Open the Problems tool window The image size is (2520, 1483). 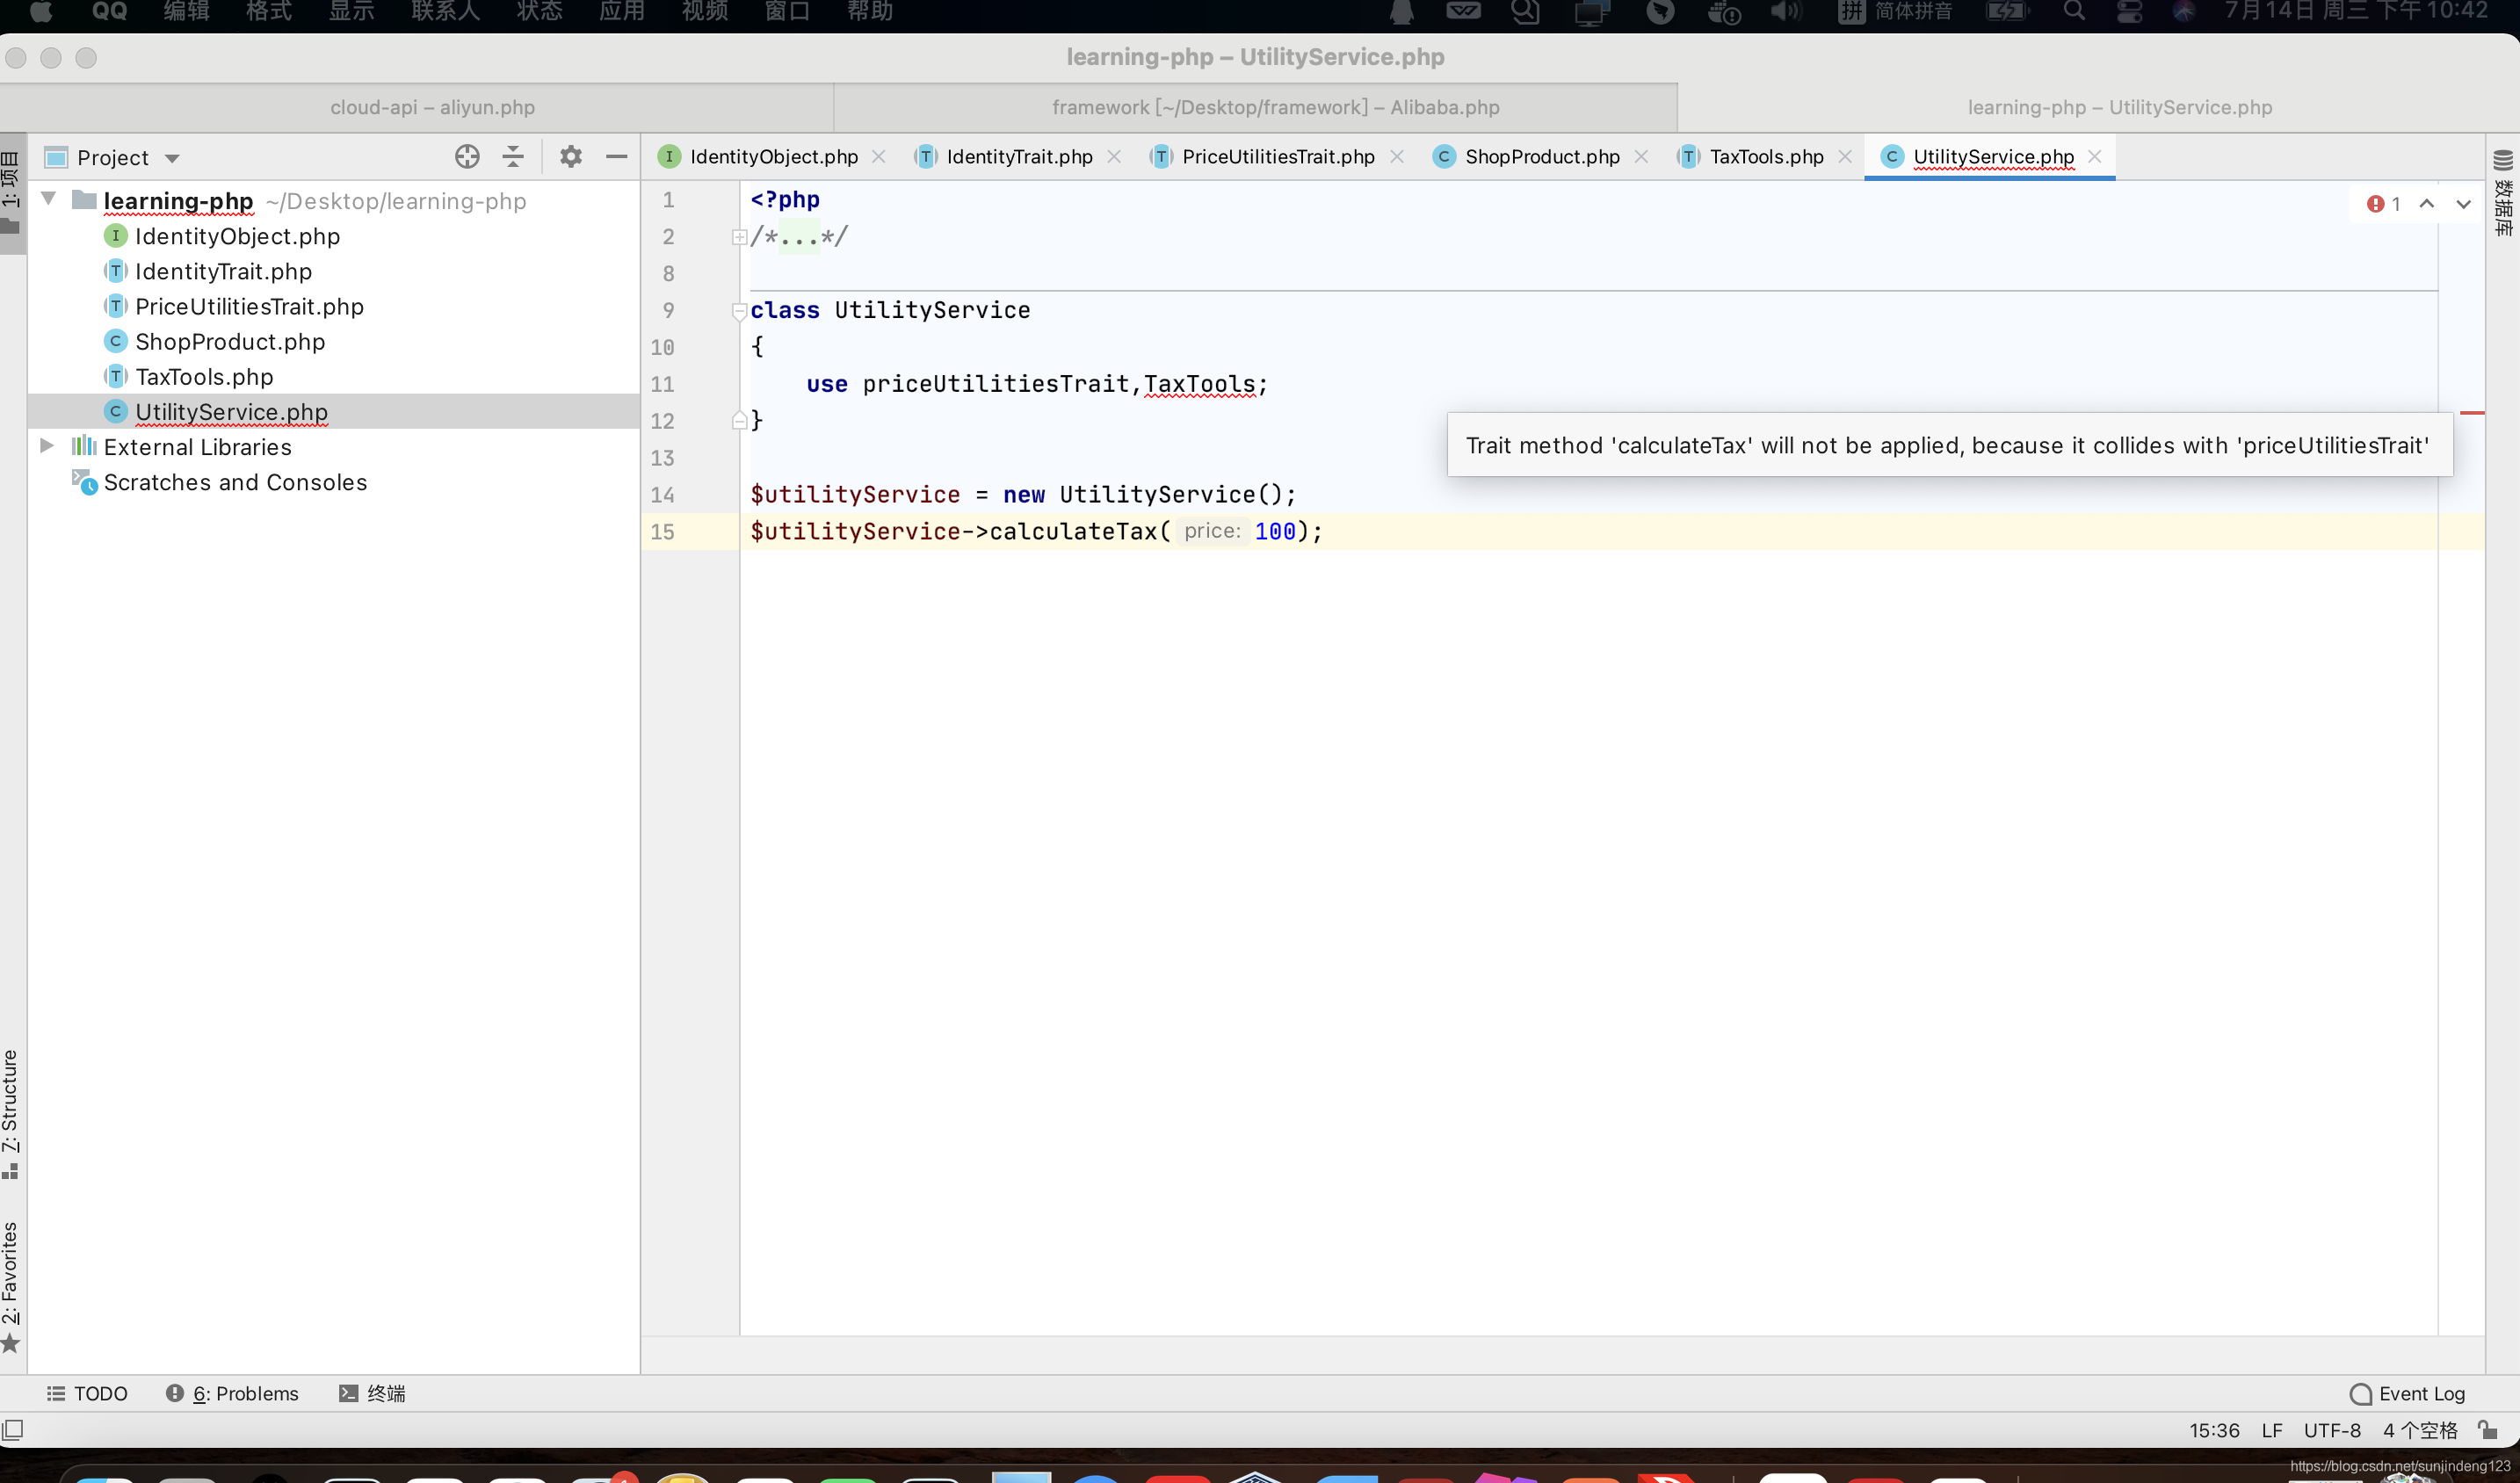[x=232, y=1393]
